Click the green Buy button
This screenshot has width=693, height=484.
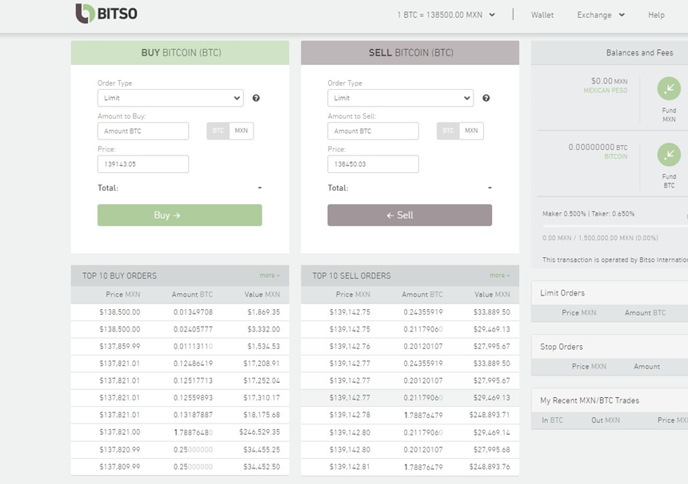click(180, 215)
